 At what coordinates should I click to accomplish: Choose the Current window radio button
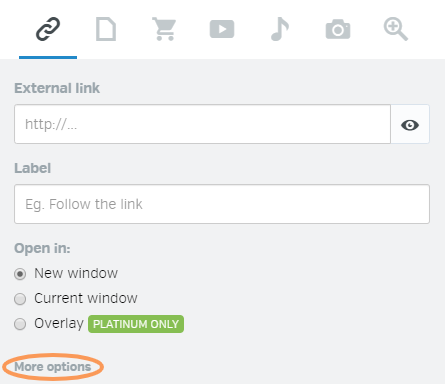coord(20,299)
